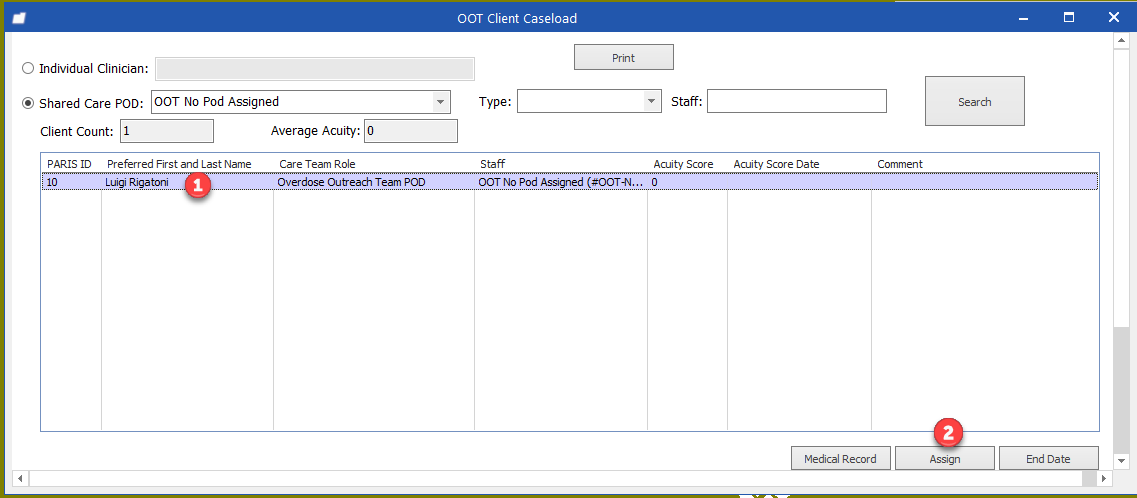Open the Medical Record for the selected client
The image size is (1137, 498).
840,459
